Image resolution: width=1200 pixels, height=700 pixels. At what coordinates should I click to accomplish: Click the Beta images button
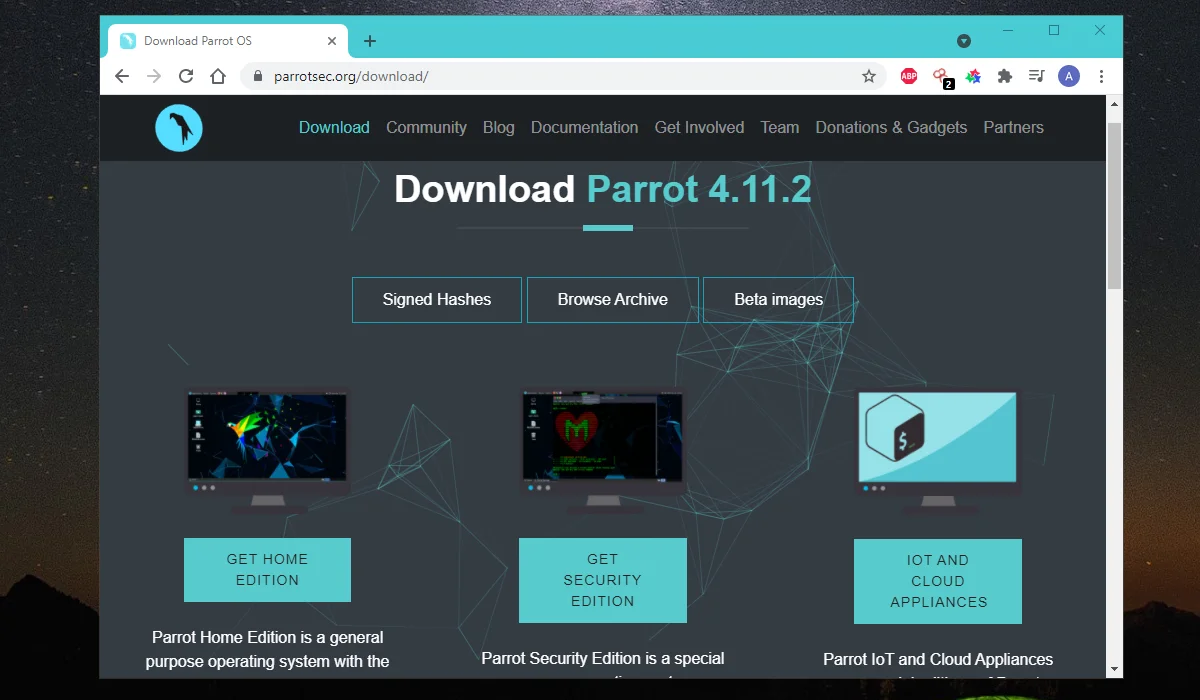[x=779, y=300]
